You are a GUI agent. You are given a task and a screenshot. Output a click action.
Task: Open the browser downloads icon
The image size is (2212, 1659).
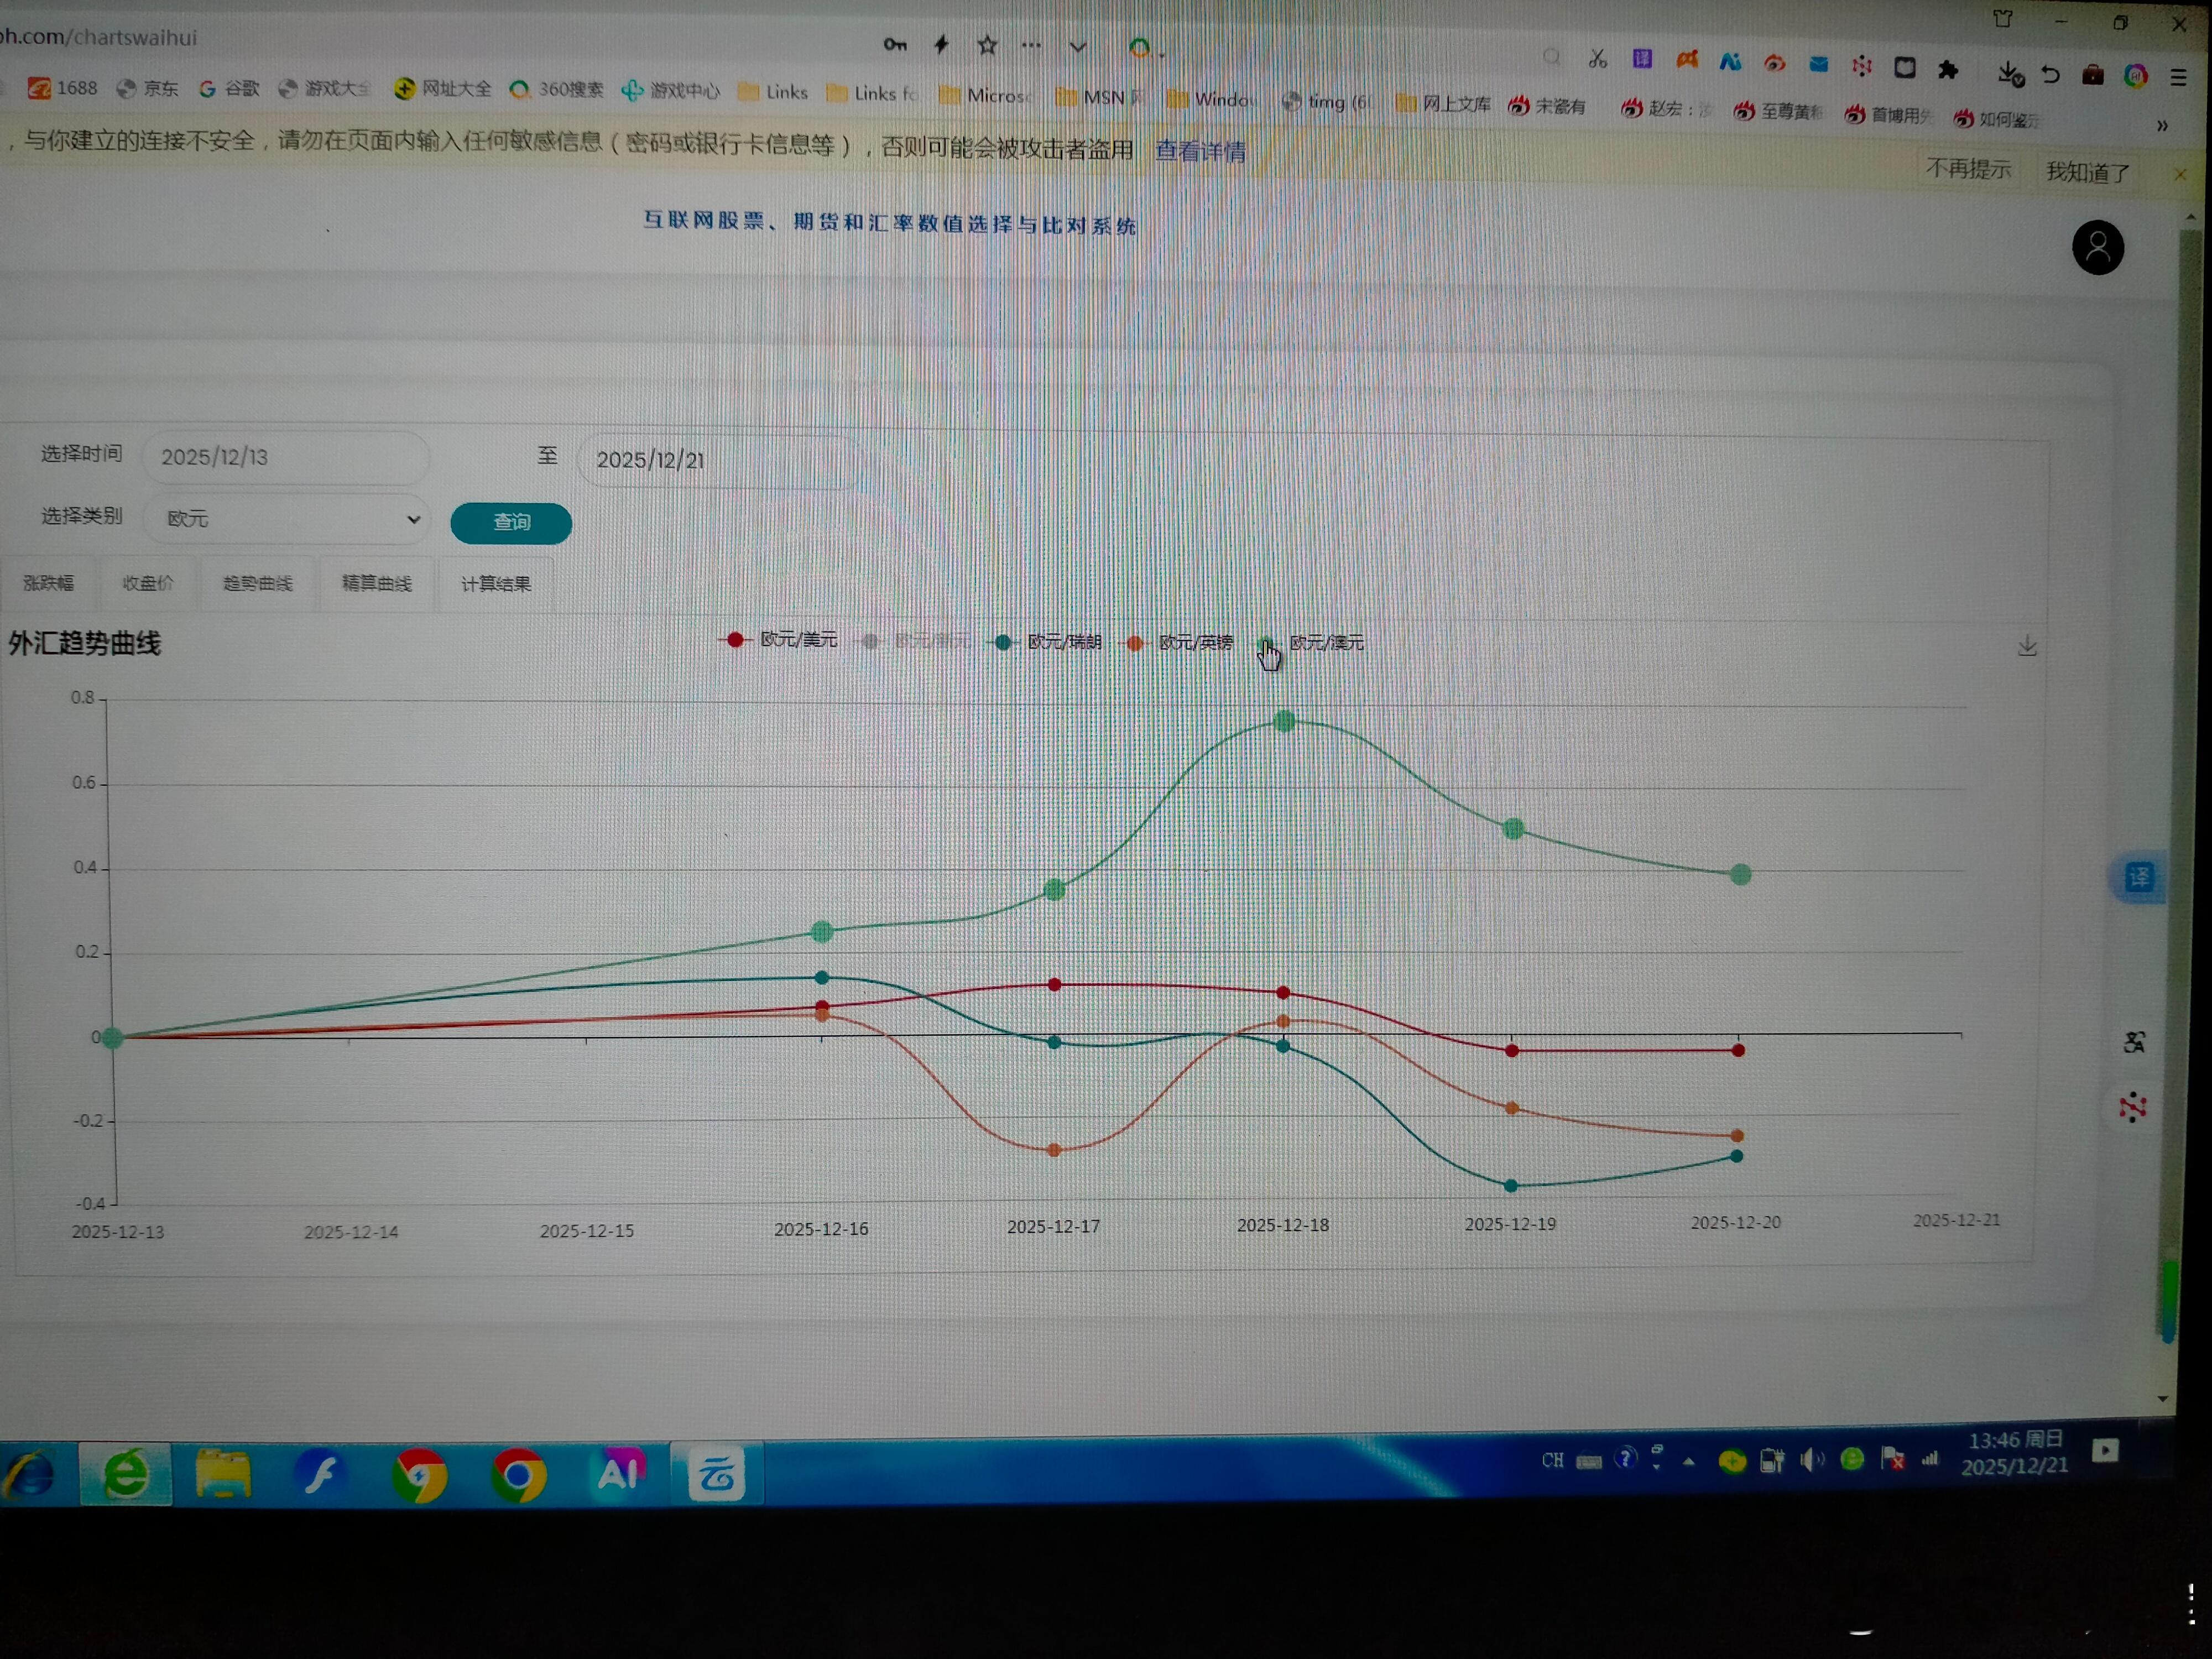click(x=2009, y=73)
